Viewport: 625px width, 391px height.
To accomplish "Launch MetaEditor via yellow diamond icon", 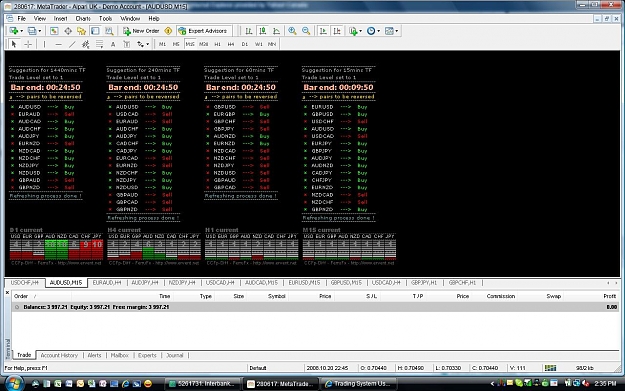I will coord(168,31).
